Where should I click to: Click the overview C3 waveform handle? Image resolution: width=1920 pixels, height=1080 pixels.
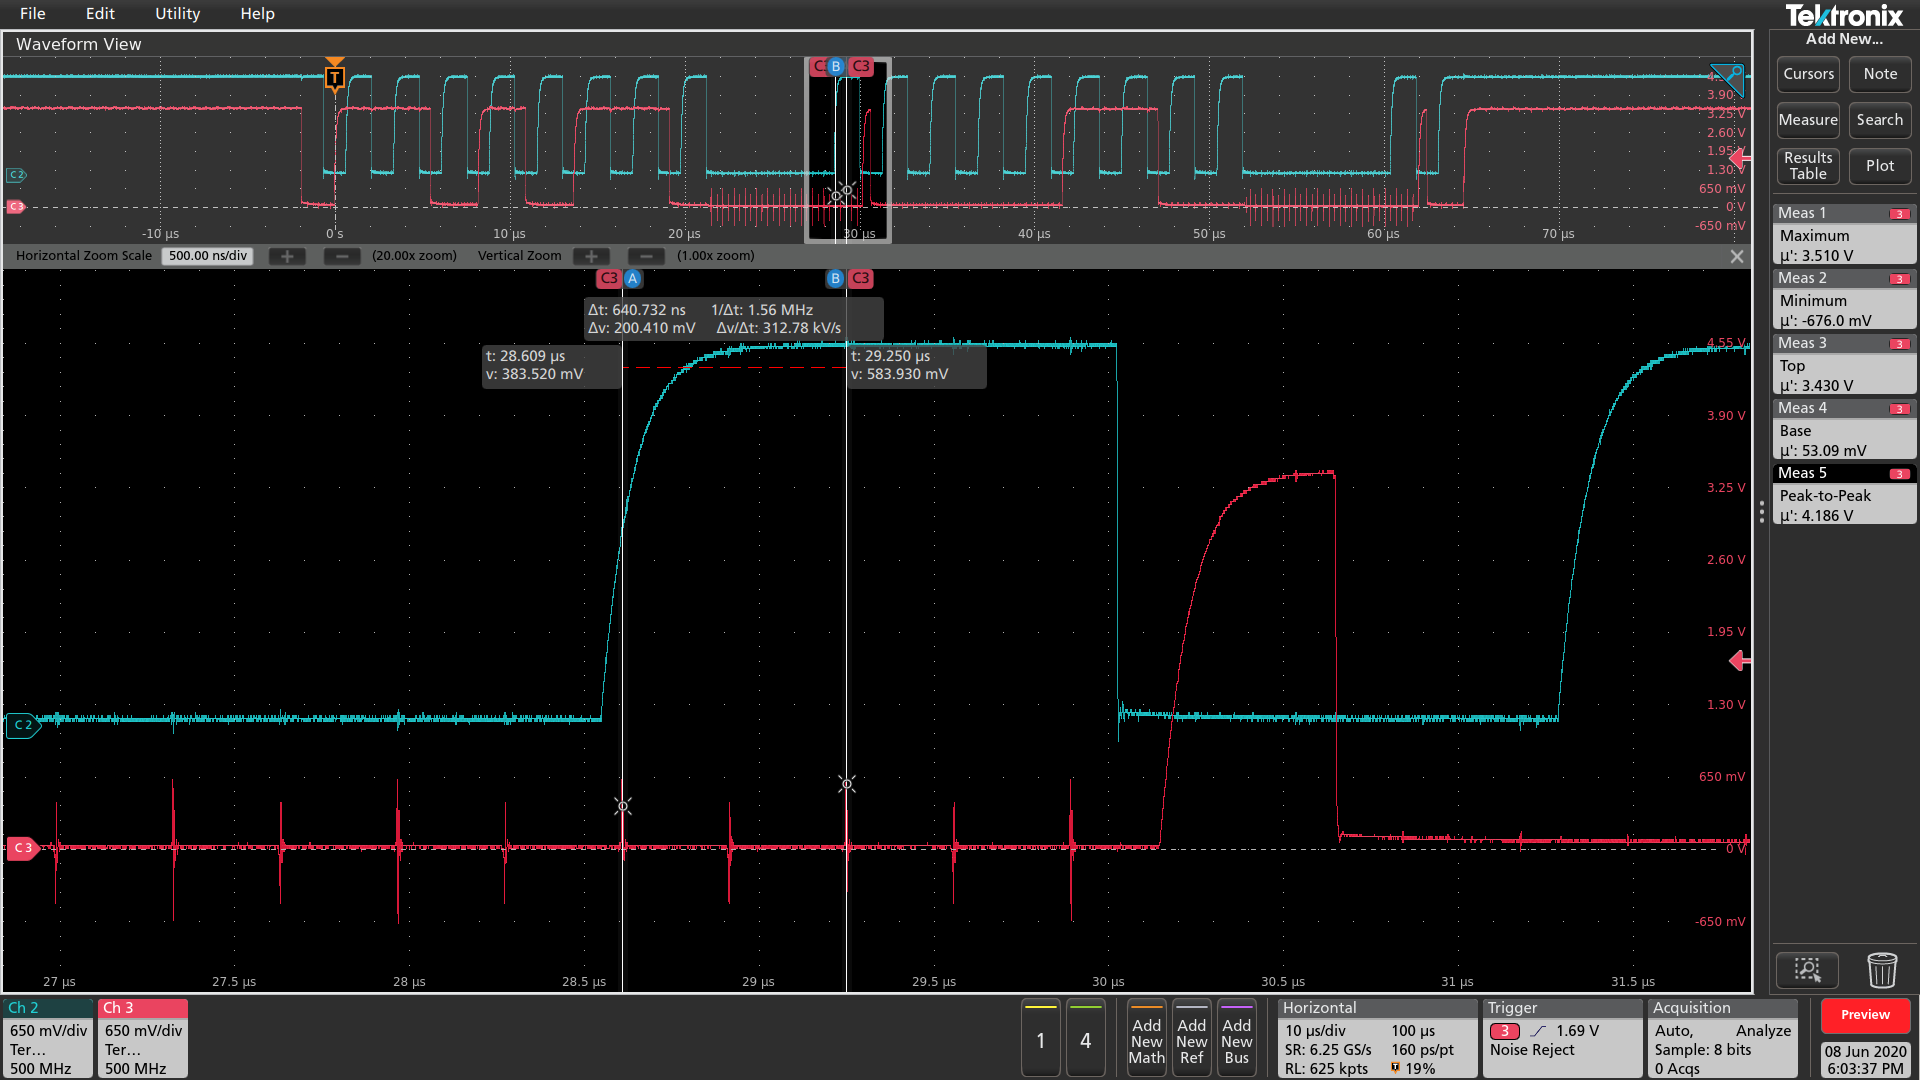16,207
